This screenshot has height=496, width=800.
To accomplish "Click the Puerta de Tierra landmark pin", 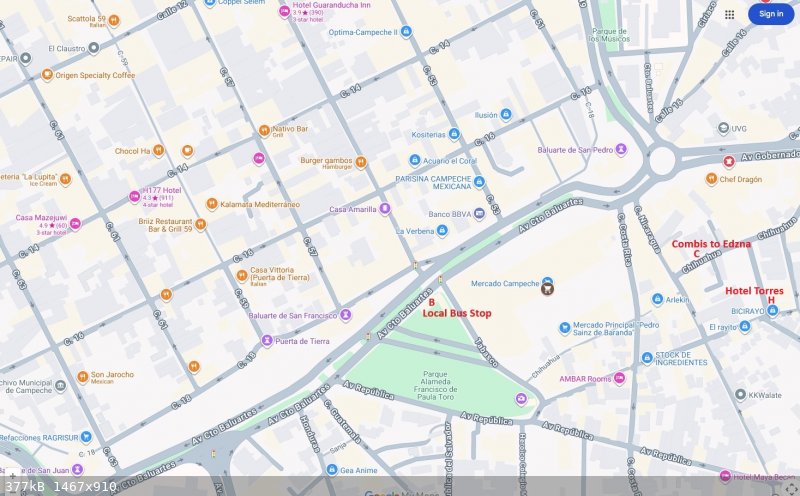I will (x=267, y=340).
